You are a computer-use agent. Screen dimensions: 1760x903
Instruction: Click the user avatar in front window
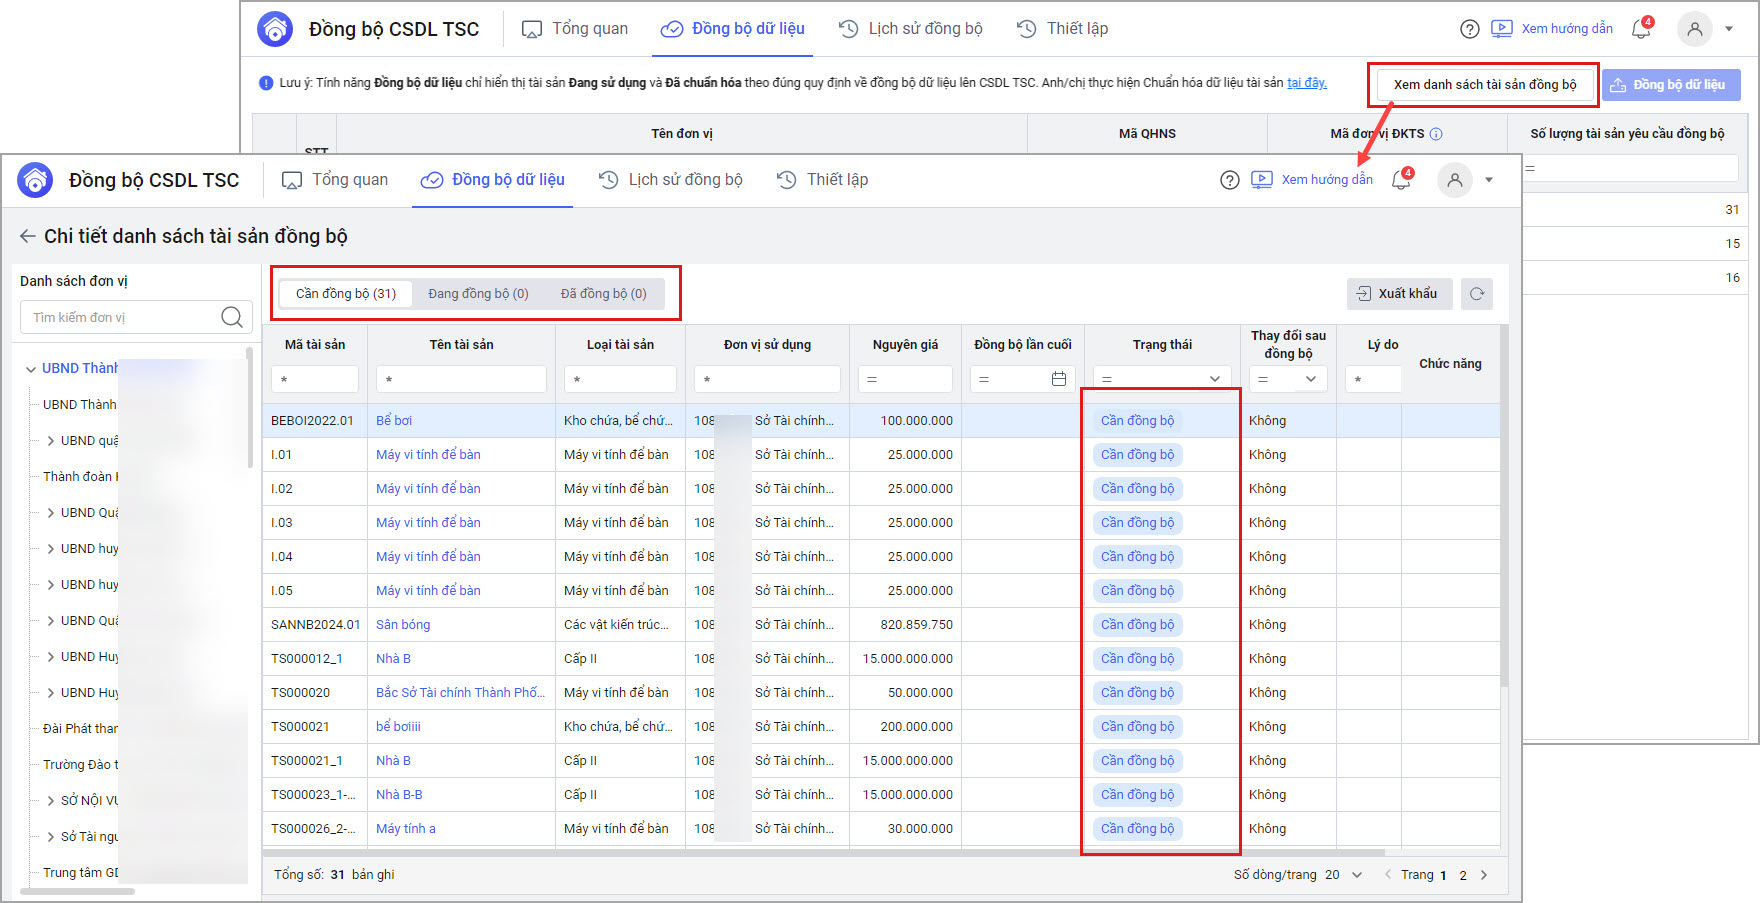pyautogui.click(x=1455, y=180)
